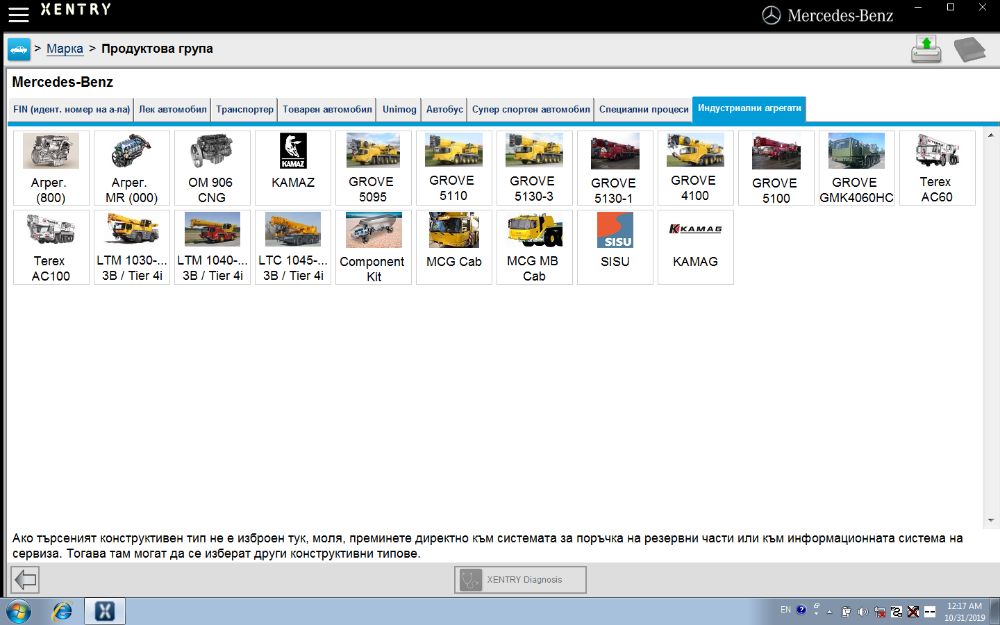Switch to FIN (идент. номер на а-ла) tab

point(71,109)
